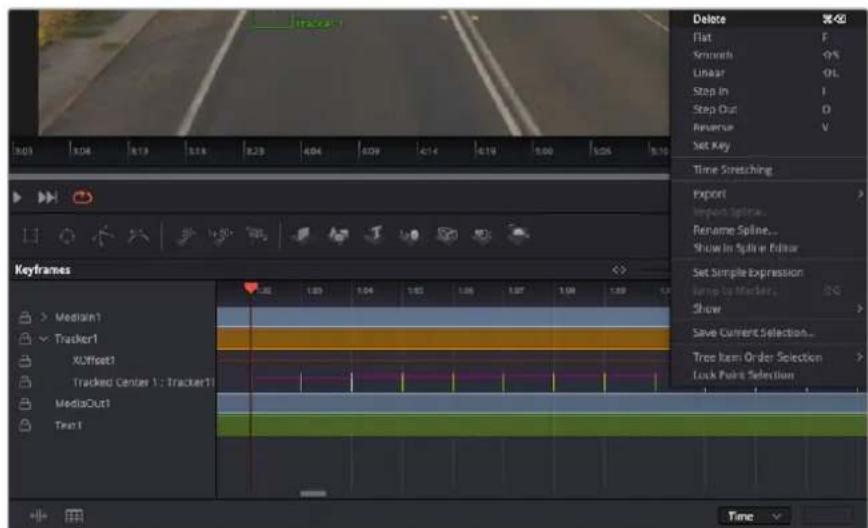This screenshot has width=868, height=528.
Task: Toggle the lock for the MediaOut1 track
Action: click(25, 404)
